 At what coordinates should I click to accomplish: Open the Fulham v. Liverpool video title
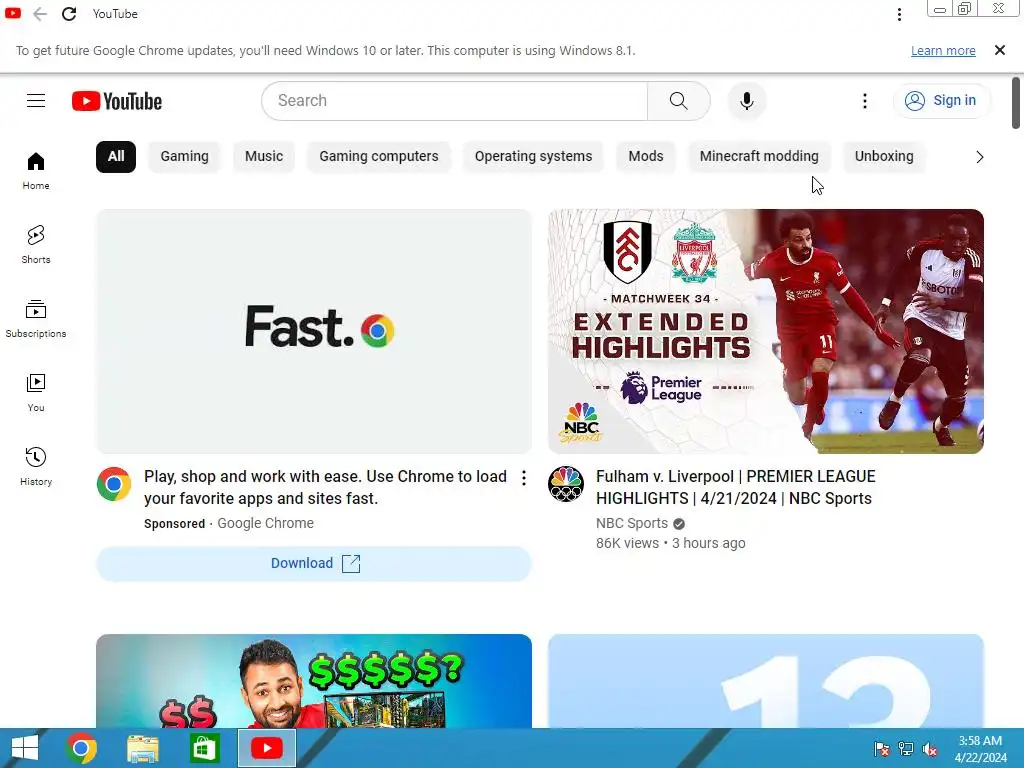735,487
